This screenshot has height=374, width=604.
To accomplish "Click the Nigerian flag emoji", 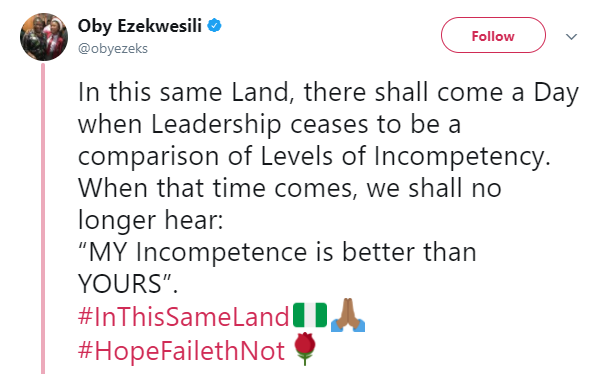I will pos(310,315).
